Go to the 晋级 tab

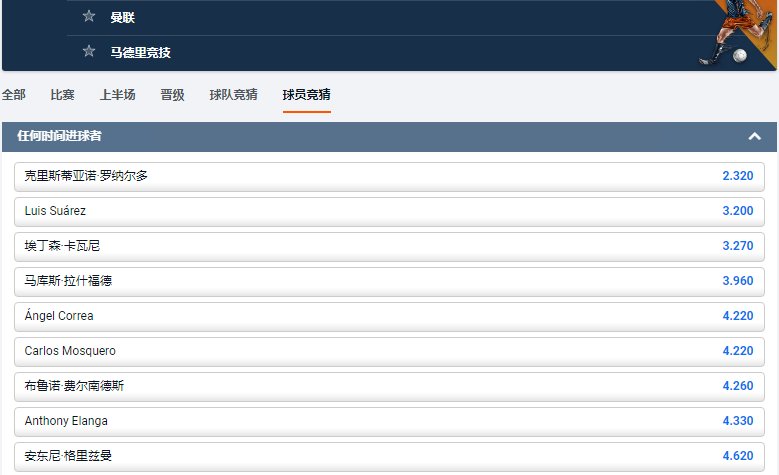pos(172,95)
